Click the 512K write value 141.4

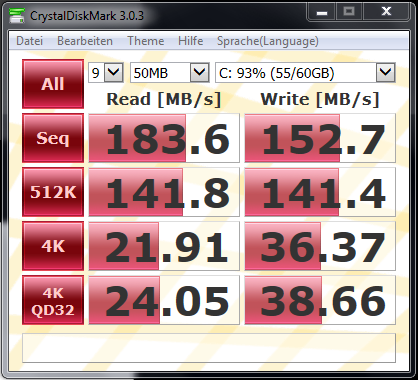[x=320, y=192]
